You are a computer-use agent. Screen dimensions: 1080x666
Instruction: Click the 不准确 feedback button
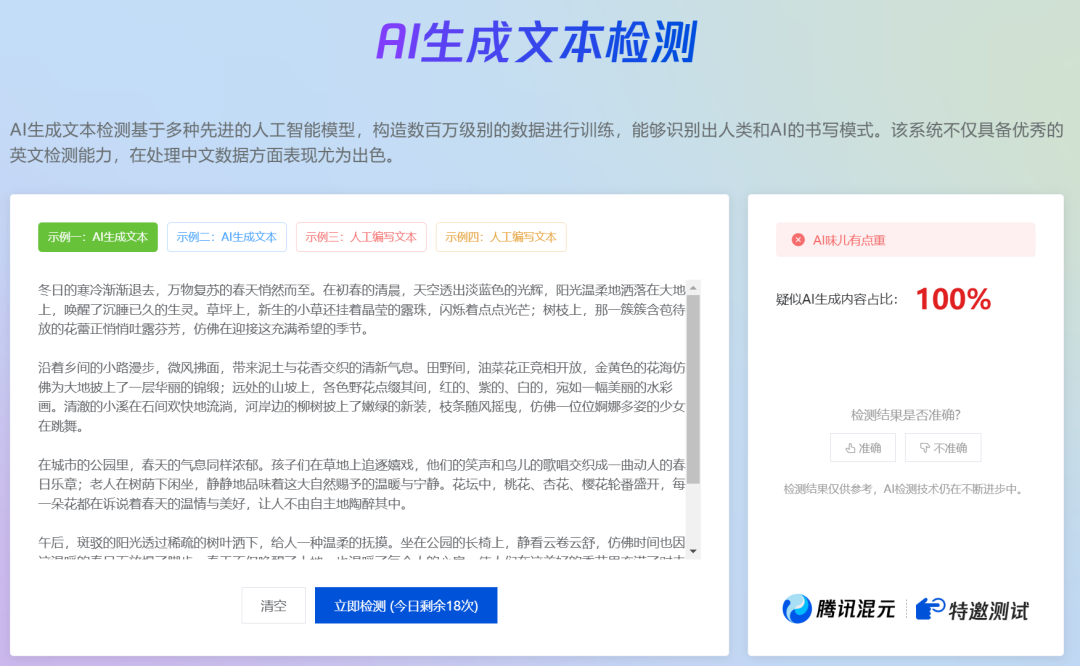tap(944, 447)
